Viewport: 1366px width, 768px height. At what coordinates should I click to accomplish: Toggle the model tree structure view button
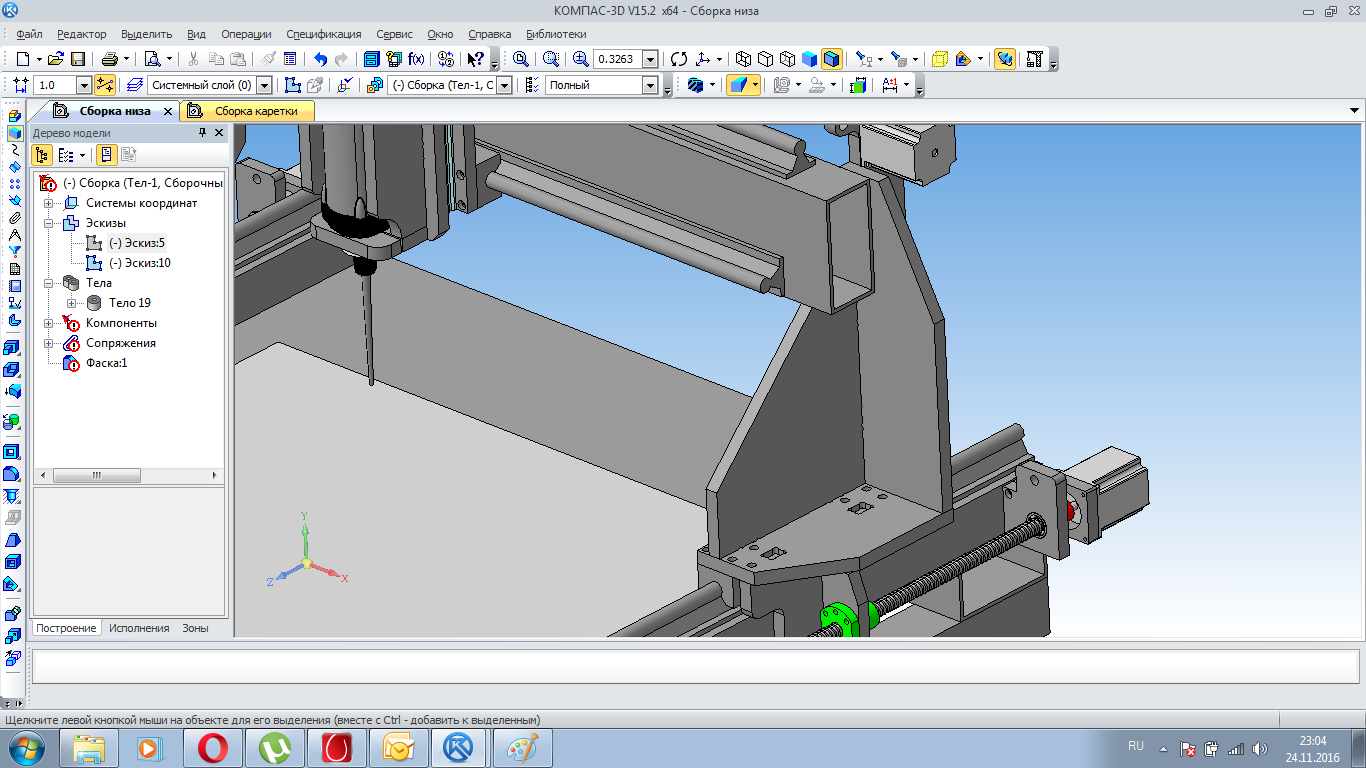pyautogui.click(x=42, y=155)
